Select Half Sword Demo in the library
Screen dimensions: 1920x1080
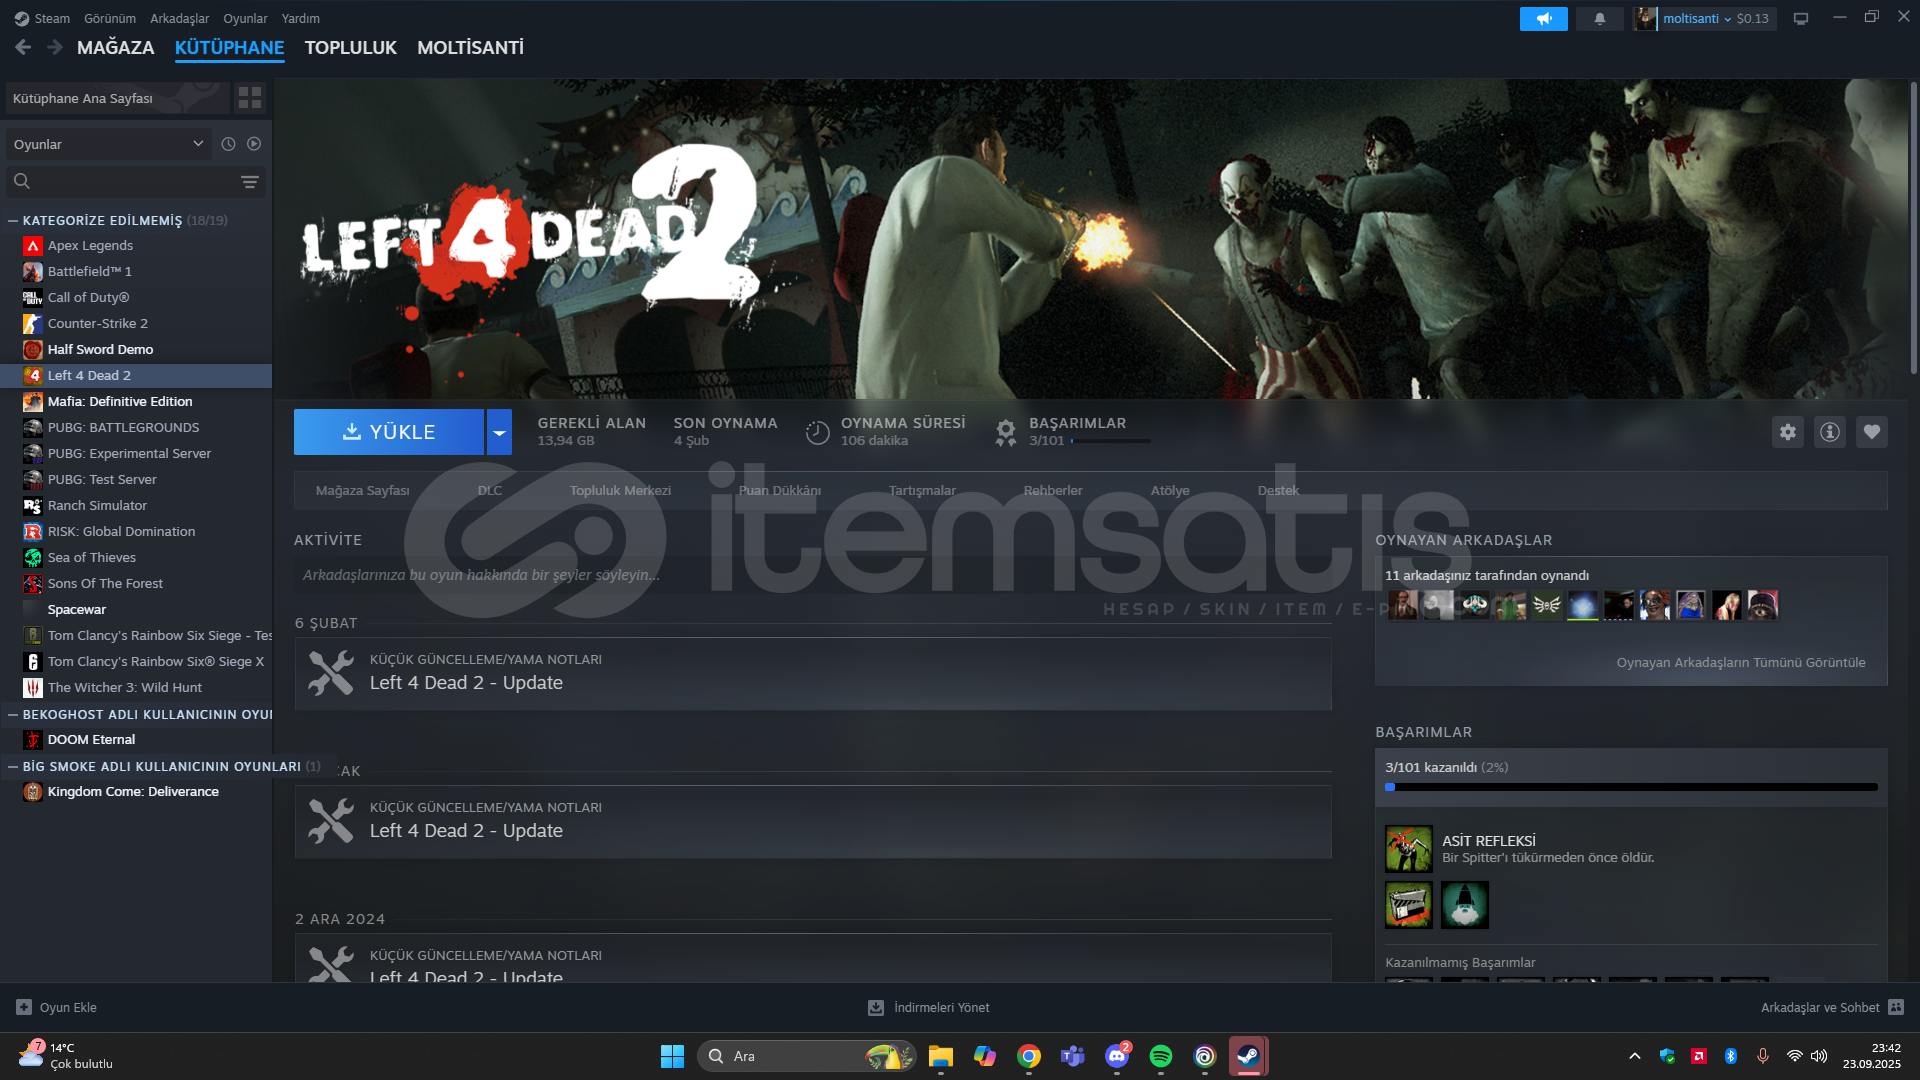tap(136, 349)
